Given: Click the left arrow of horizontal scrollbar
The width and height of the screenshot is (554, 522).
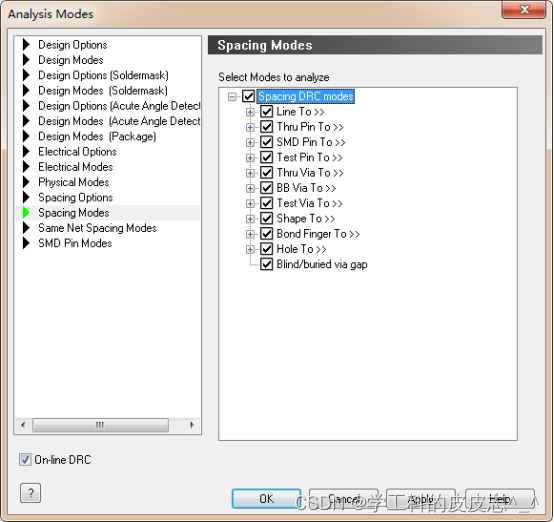Looking at the screenshot, I should tap(23, 424).
